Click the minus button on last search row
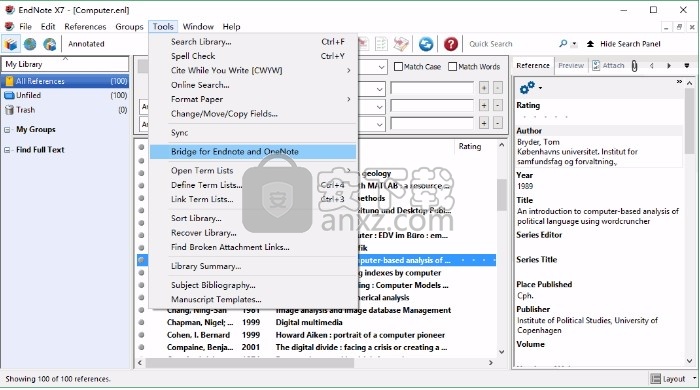The image size is (700, 390). pos(498,123)
